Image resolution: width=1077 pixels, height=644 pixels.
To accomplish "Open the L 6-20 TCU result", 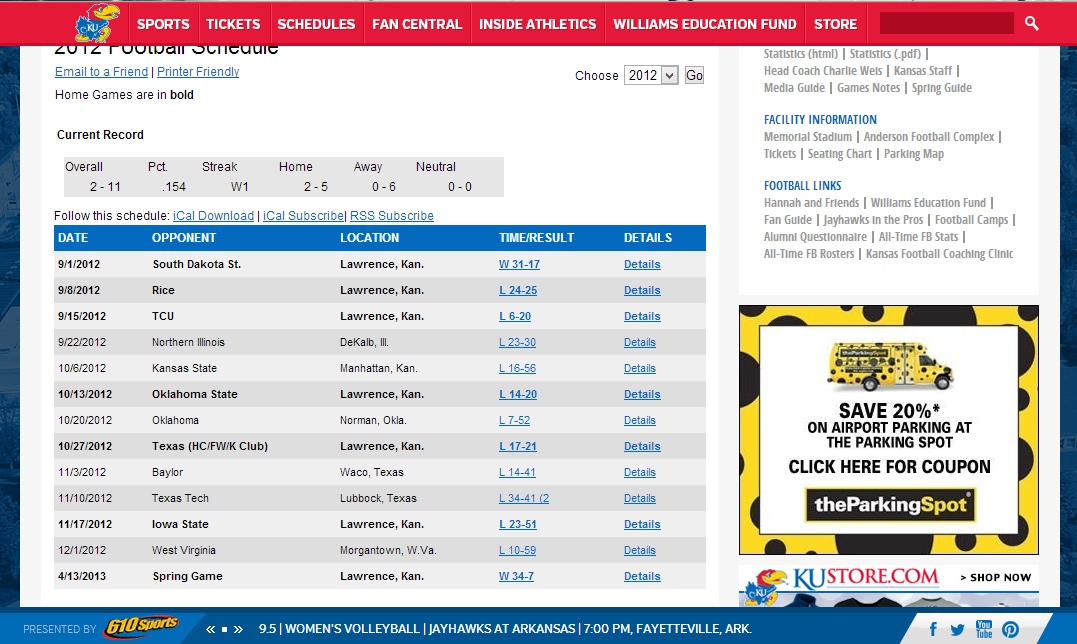I will [x=514, y=317].
